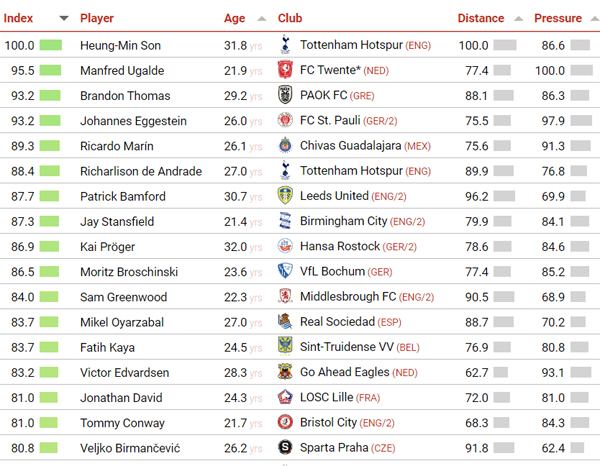Click Tottenham crest in Heung-Min Son's row

click(x=285, y=45)
